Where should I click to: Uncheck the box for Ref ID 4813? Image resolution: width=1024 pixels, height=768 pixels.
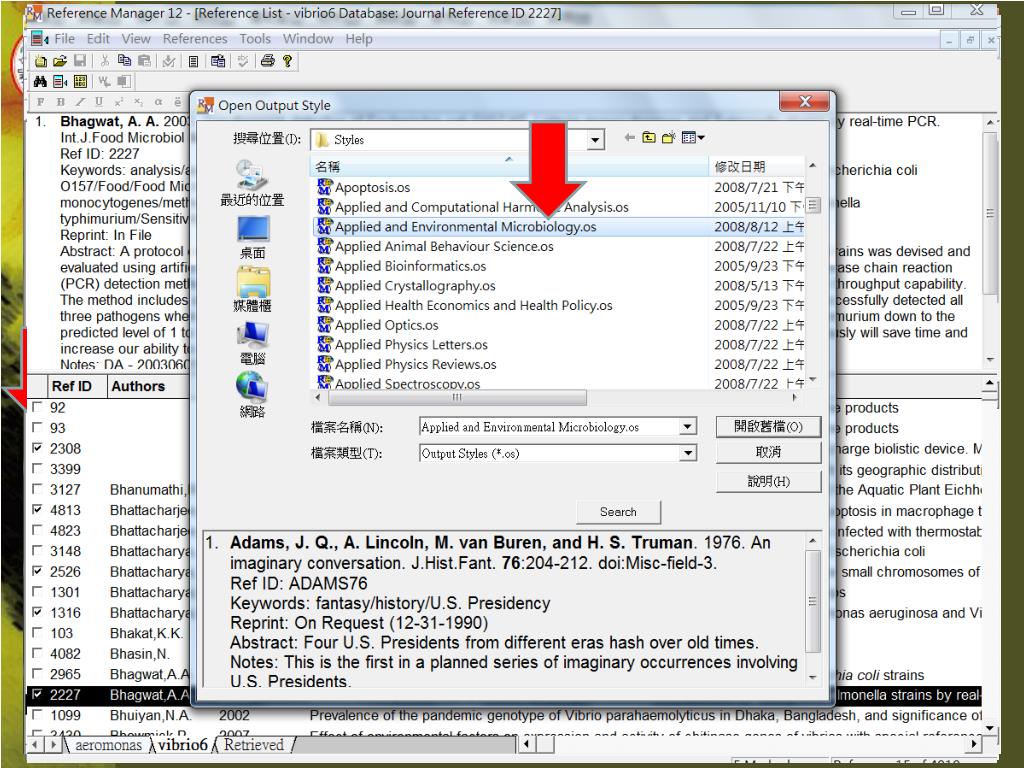(38, 509)
